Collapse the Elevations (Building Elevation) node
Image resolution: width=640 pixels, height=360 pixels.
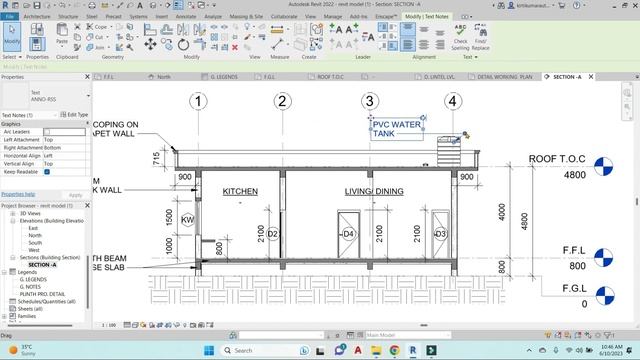pos(13,221)
